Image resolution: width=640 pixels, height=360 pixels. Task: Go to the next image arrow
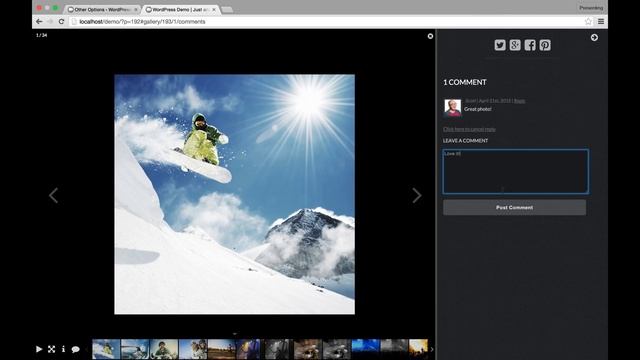click(x=416, y=195)
